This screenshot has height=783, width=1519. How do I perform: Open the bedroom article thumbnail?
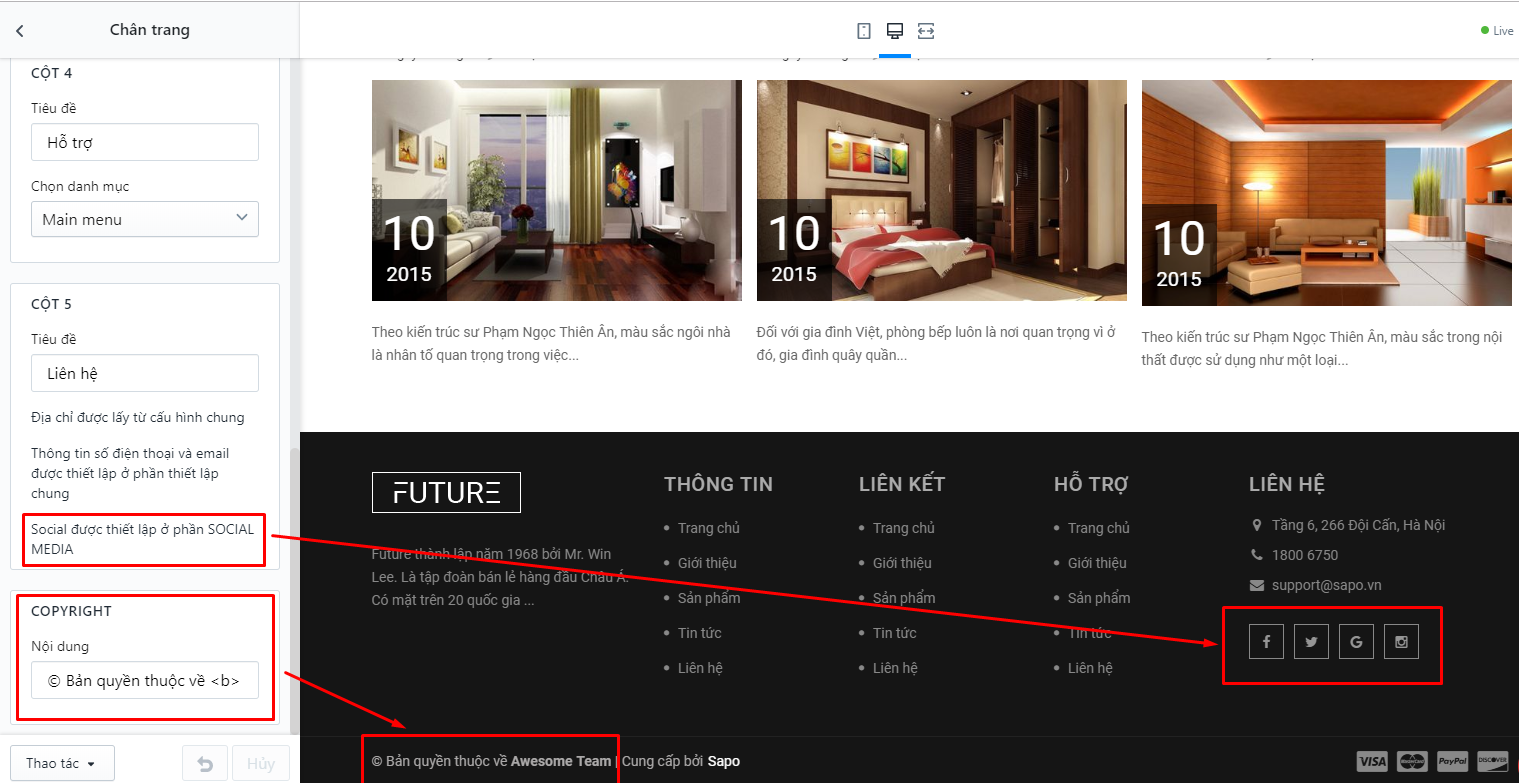pos(942,190)
